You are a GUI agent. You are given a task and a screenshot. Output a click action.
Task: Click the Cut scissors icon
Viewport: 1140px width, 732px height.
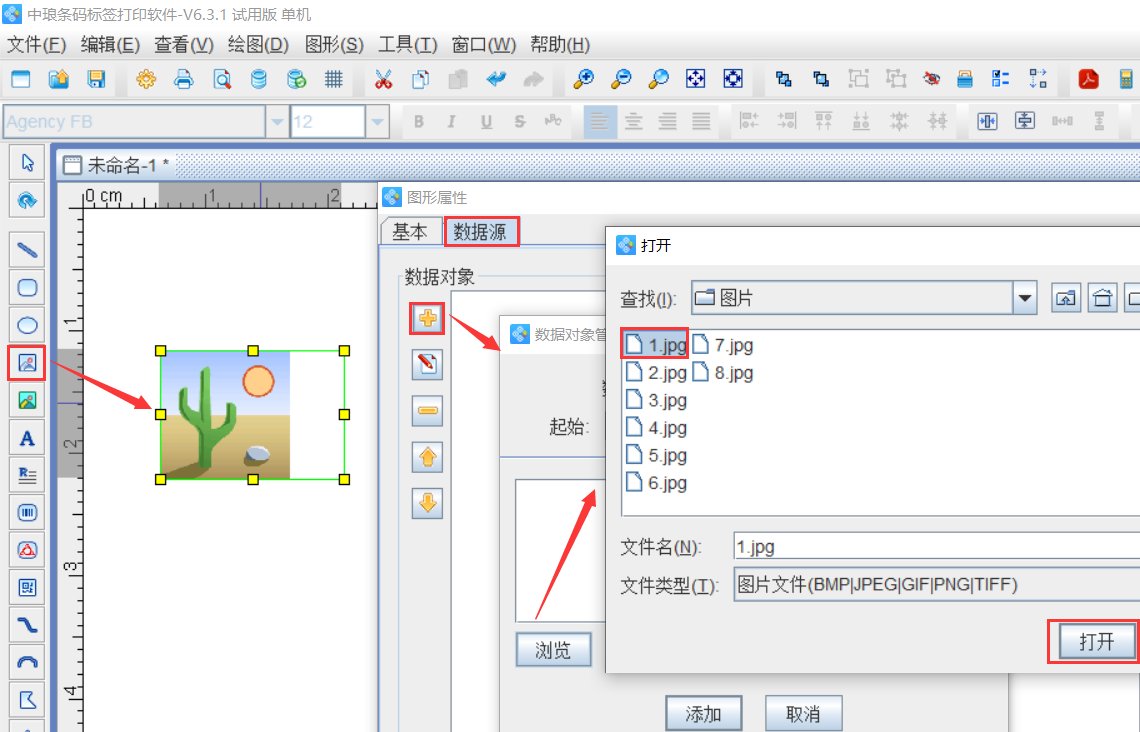(x=383, y=79)
